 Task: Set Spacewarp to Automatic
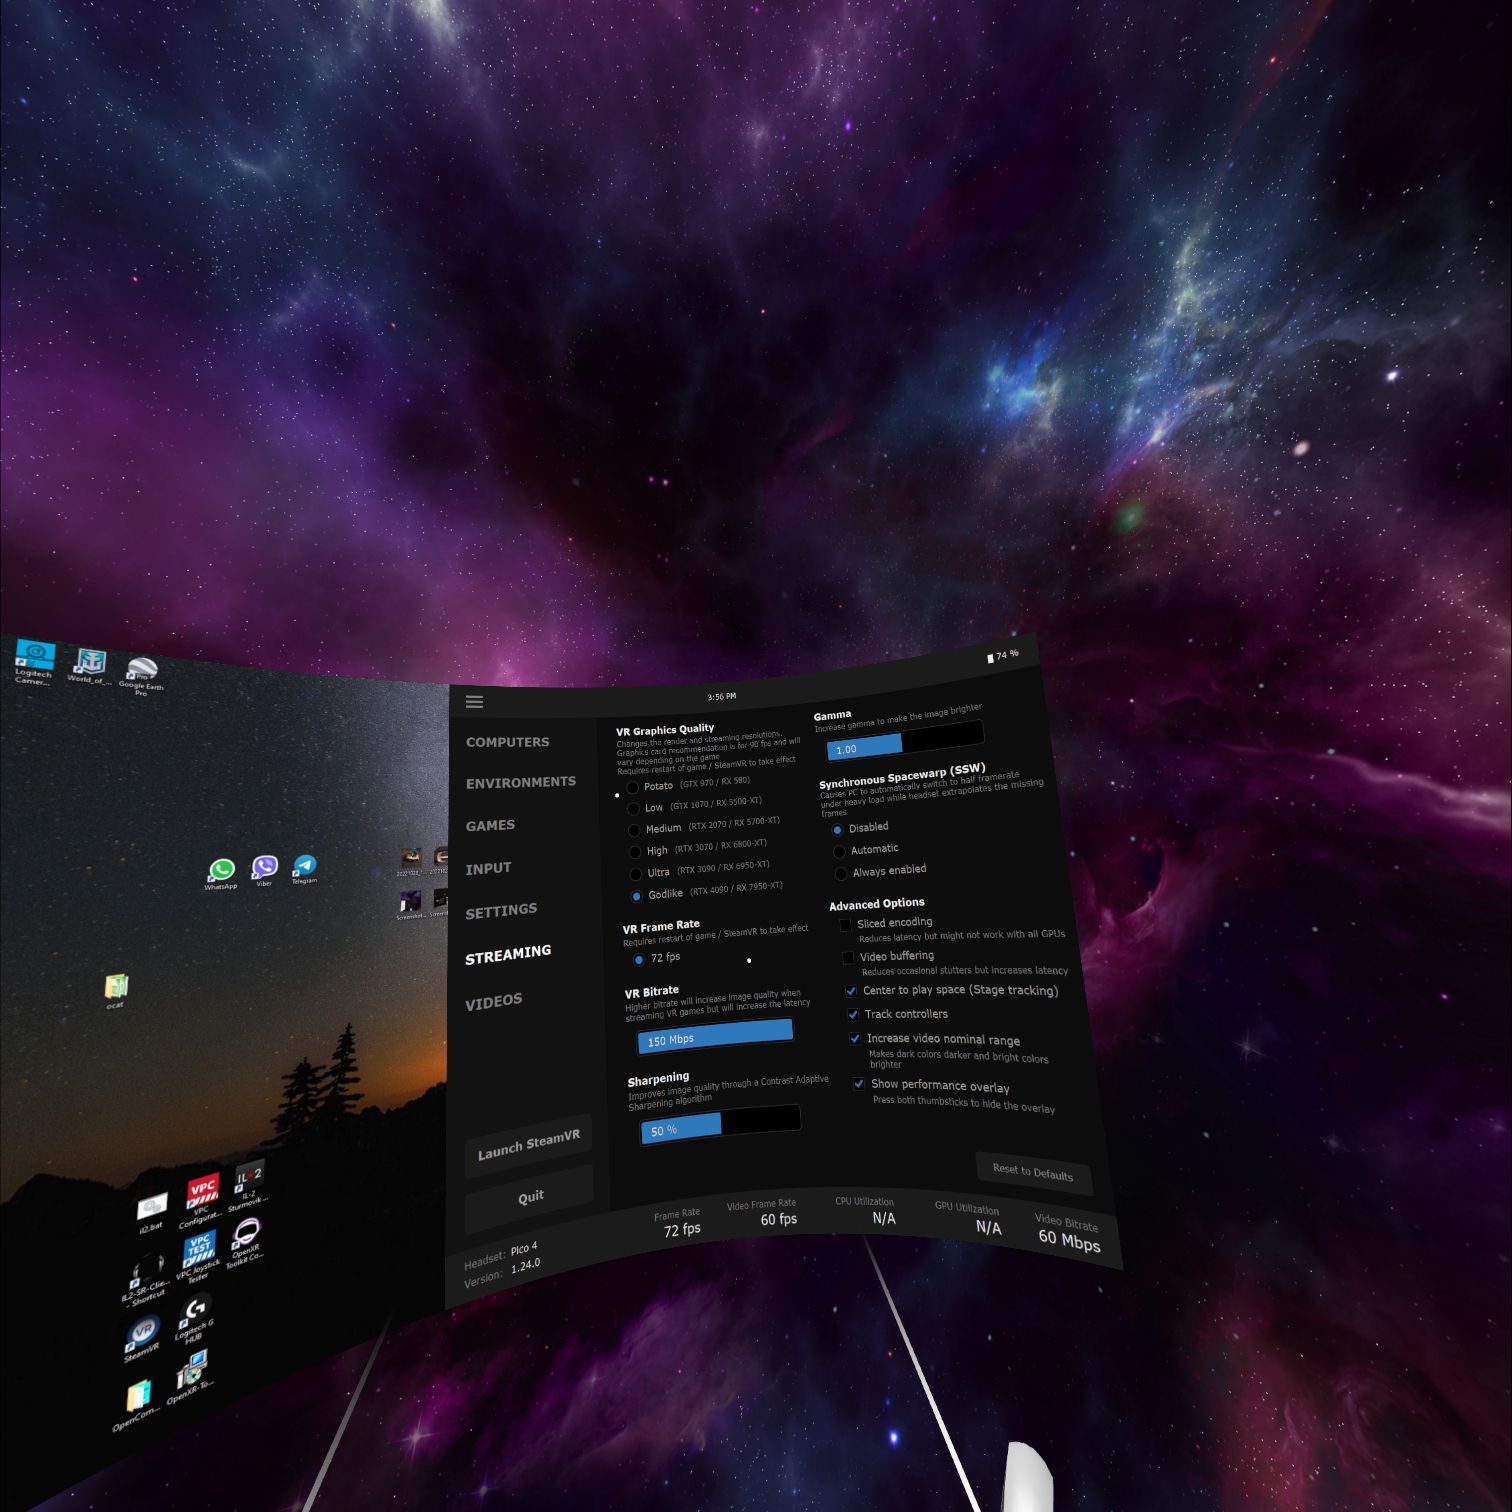point(840,851)
